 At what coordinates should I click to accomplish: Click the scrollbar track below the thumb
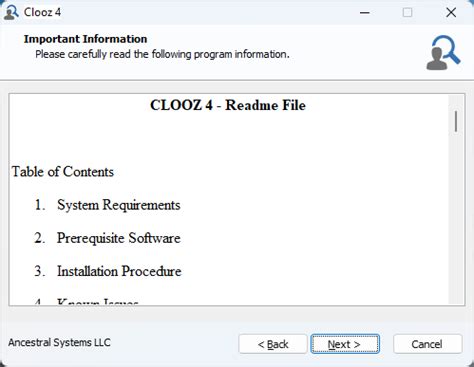click(456, 217)
